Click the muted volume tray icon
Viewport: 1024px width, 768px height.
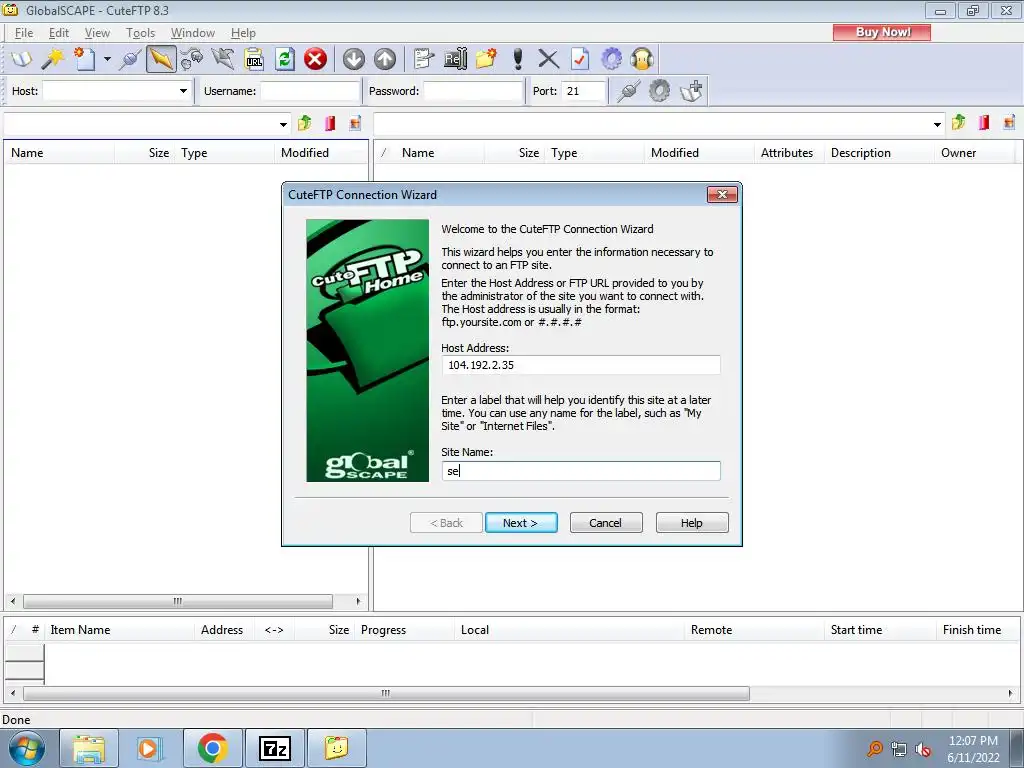[923, 749]
